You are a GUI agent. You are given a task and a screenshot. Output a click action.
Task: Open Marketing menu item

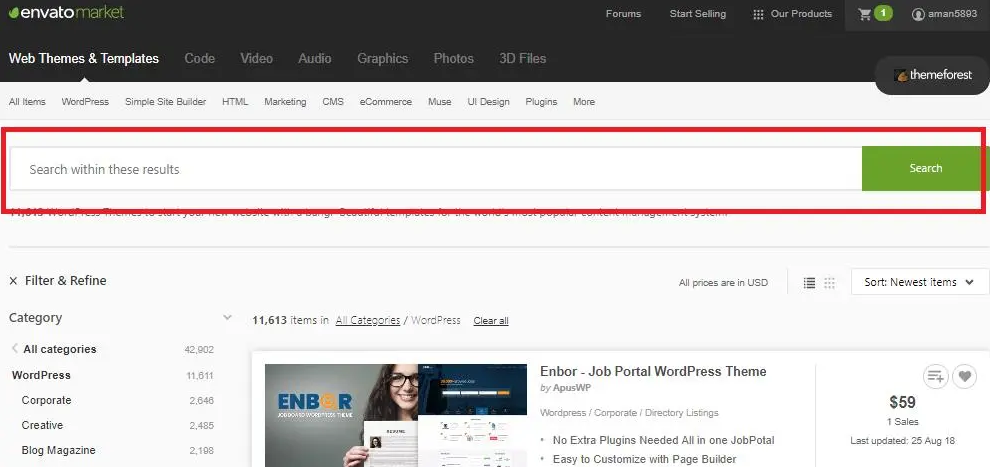(285, 102)
